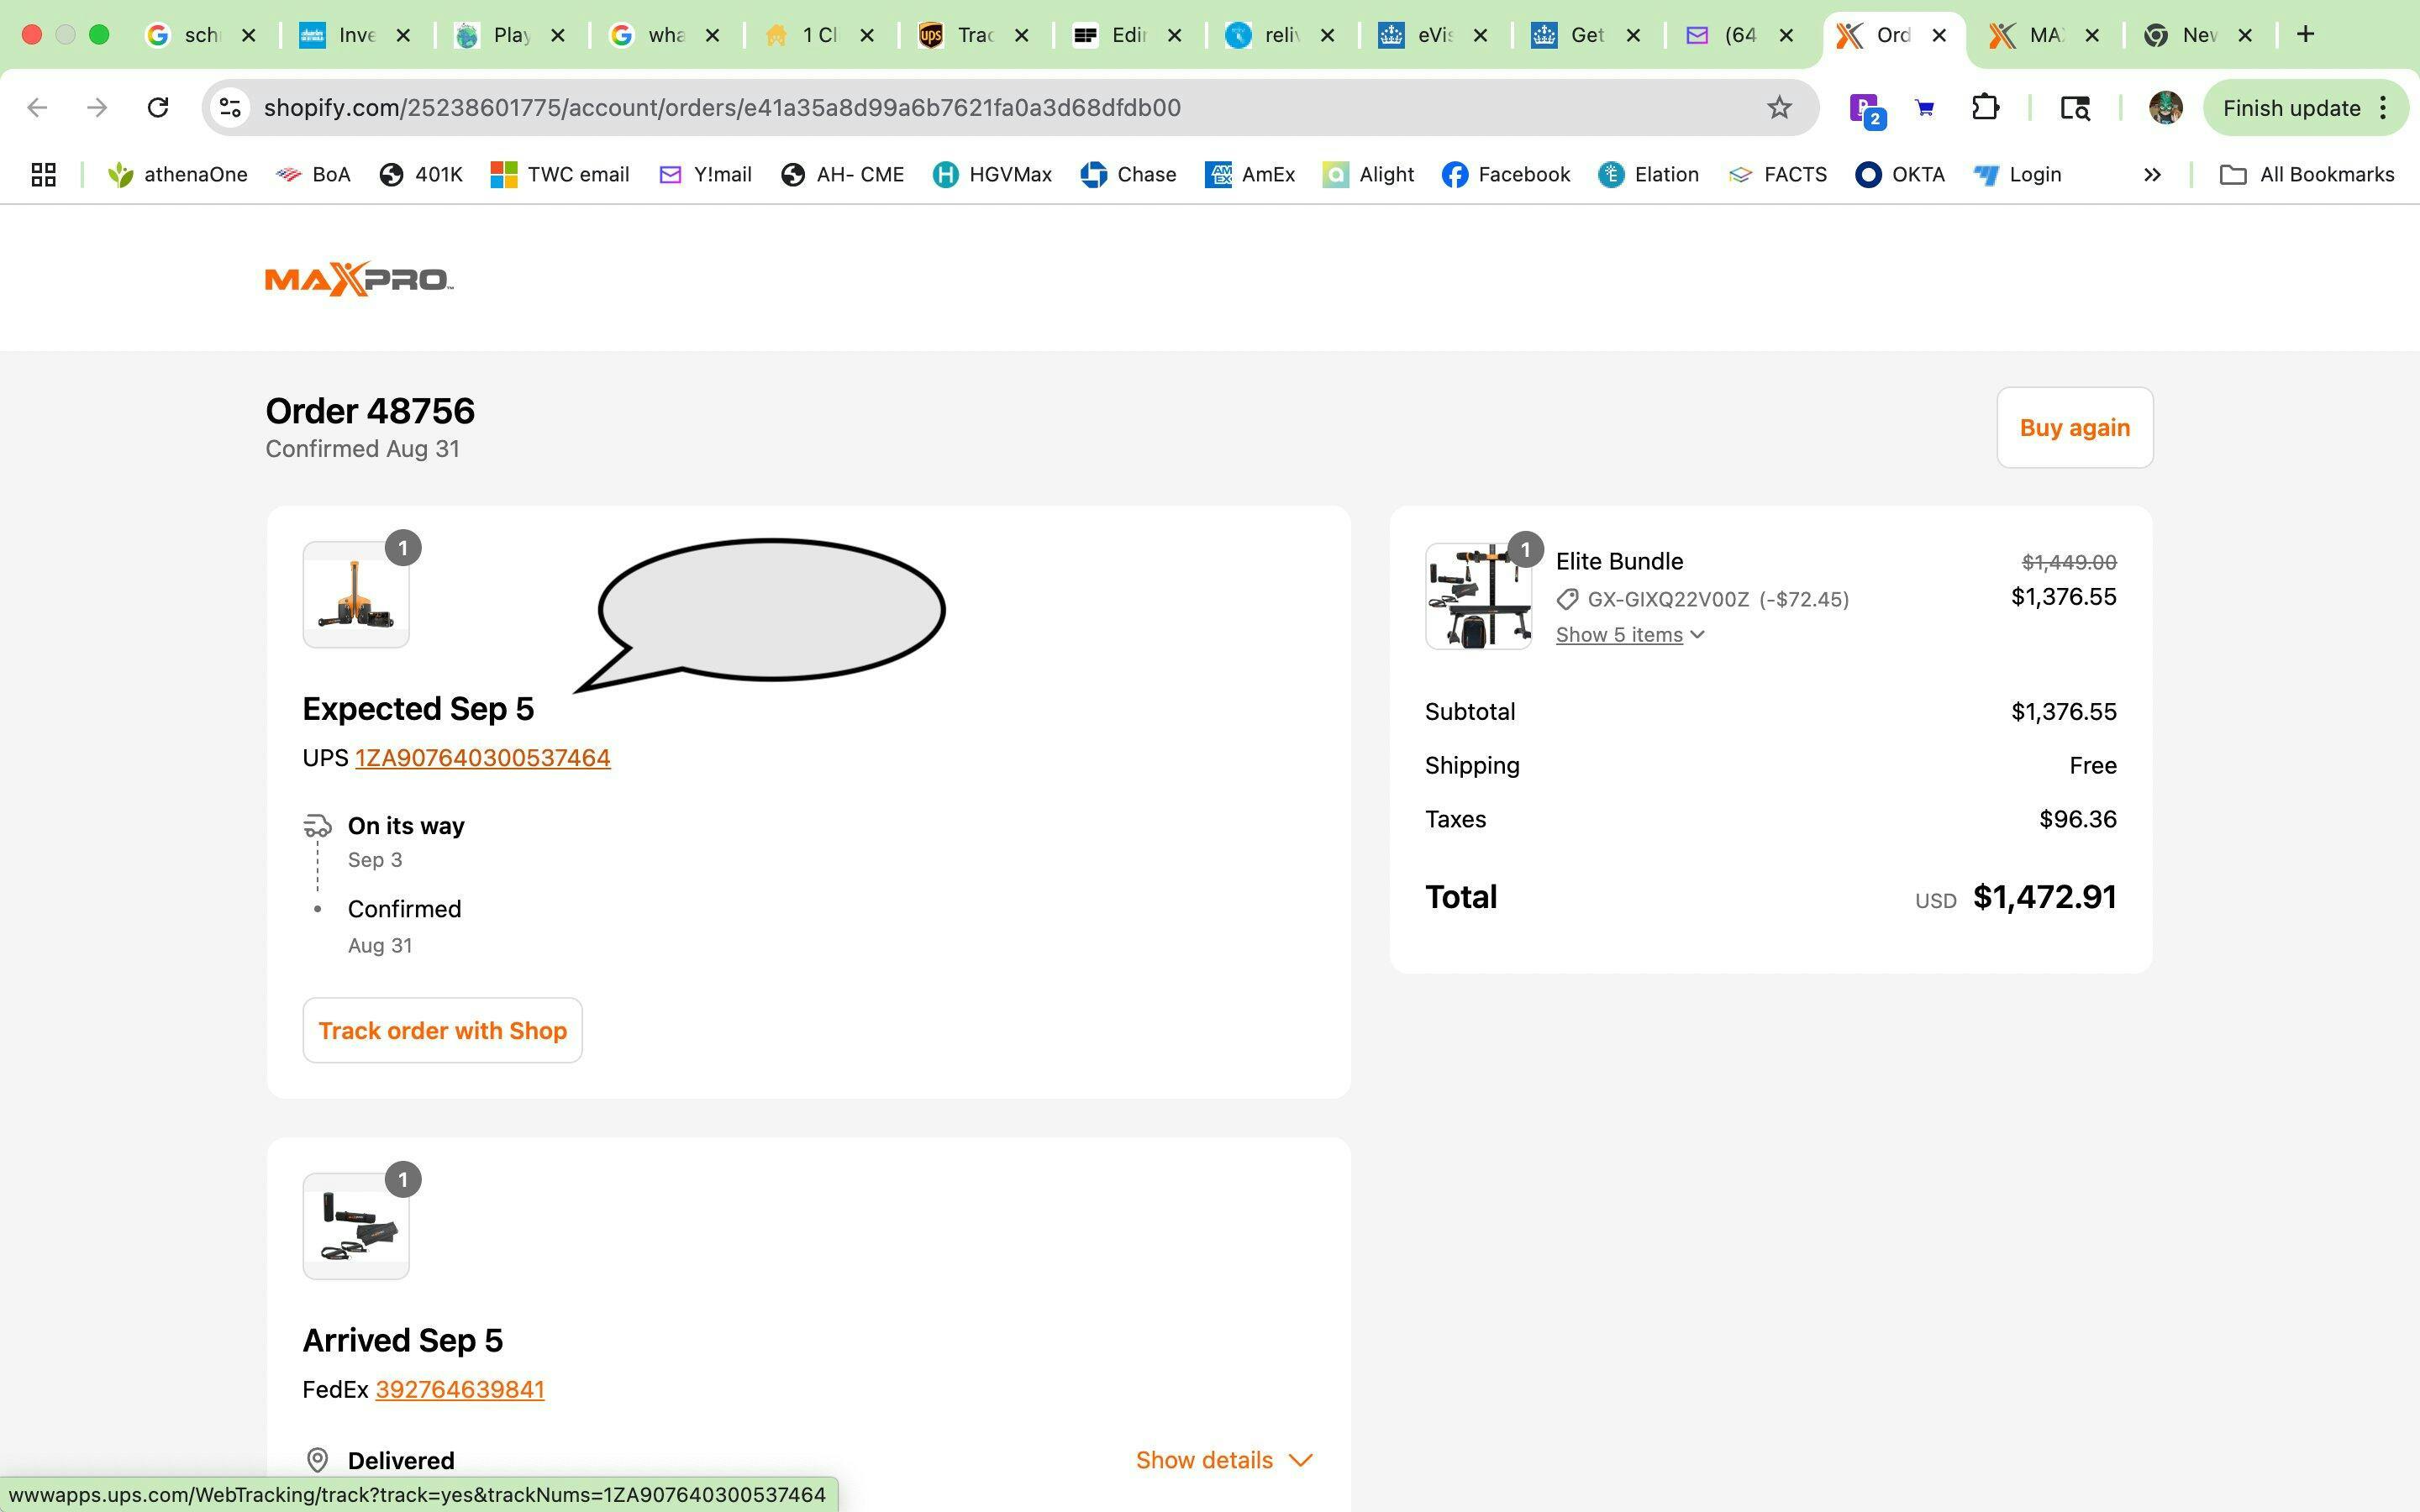The height and width of the screenshot is (1512, 2420).
Task: Open the TWC email bookmark
Action: pos(560,175)
